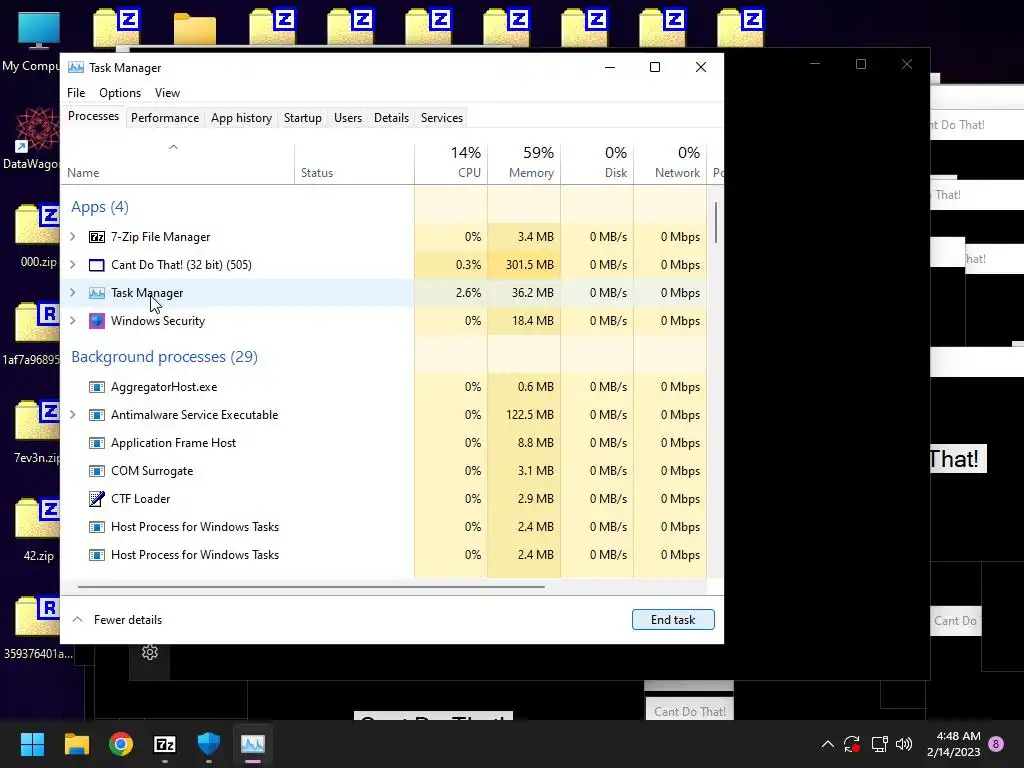The height and width of the screenshot is (768, 1024).
Task: Click the COM Surrogate process icon
Action: click(97, 472)
